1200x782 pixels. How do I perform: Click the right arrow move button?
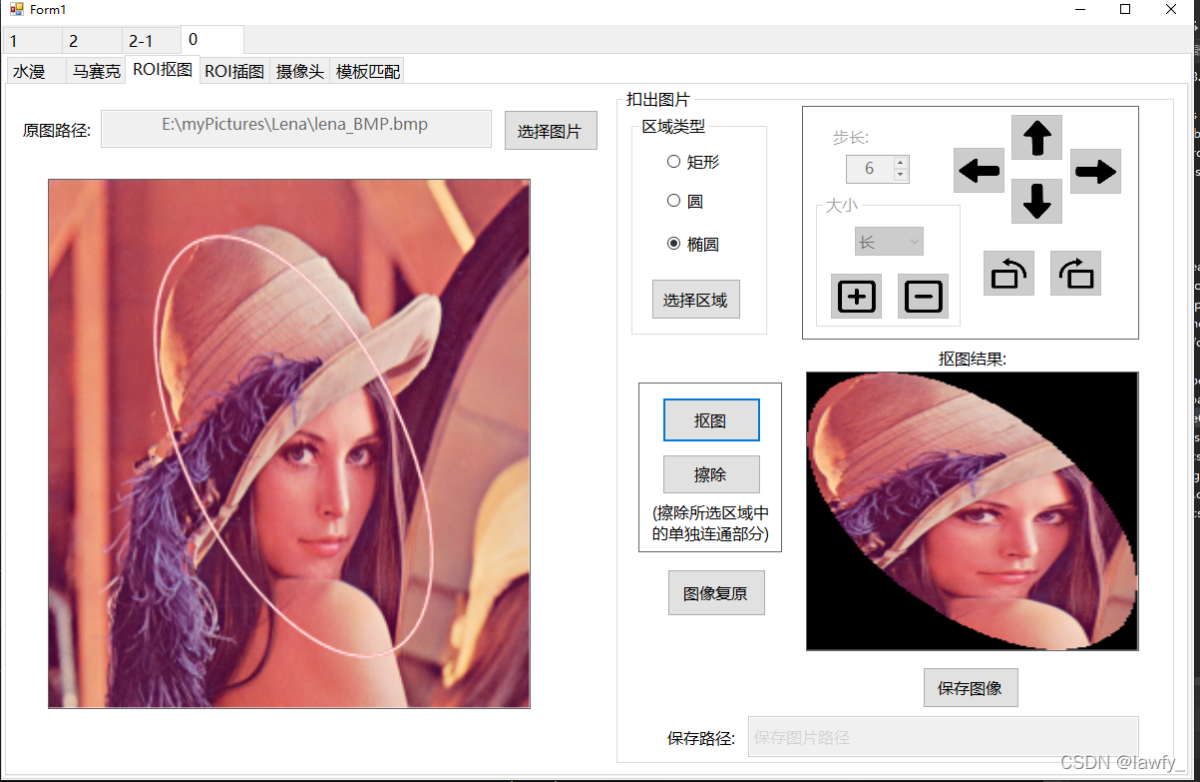point(1095,171)
